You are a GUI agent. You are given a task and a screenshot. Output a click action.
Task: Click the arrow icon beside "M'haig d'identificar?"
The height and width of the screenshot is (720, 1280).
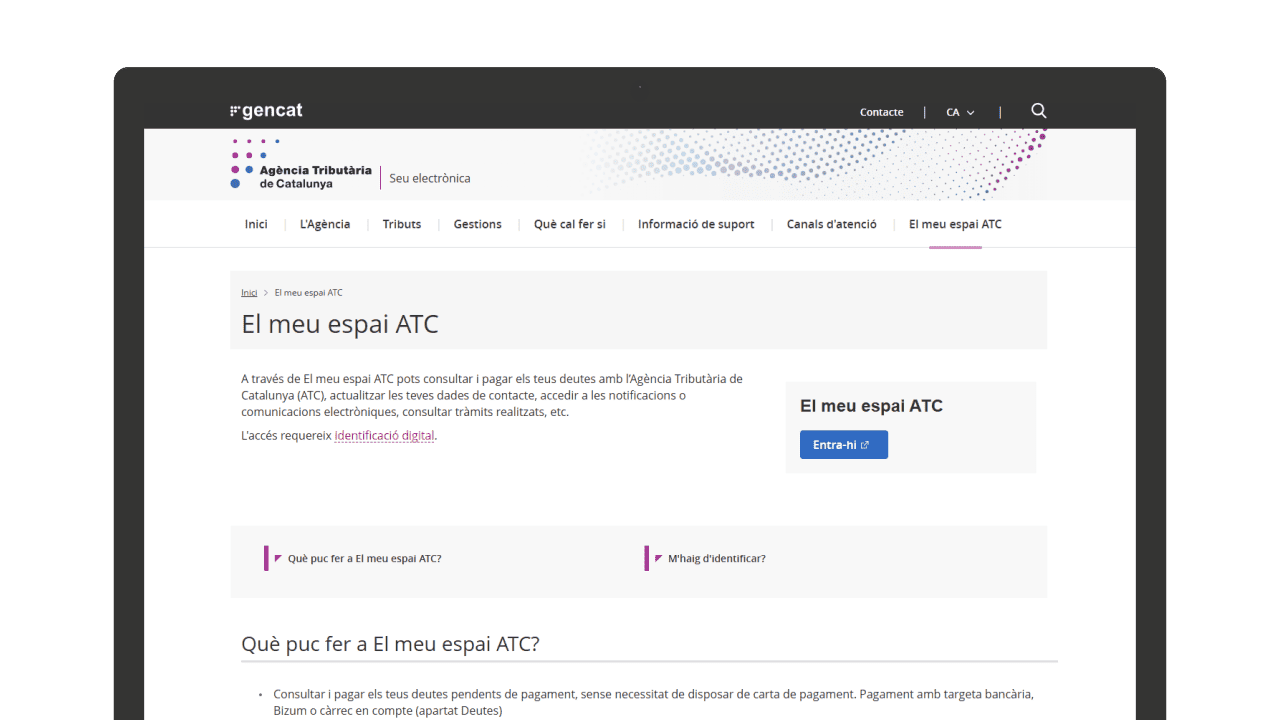657,558
